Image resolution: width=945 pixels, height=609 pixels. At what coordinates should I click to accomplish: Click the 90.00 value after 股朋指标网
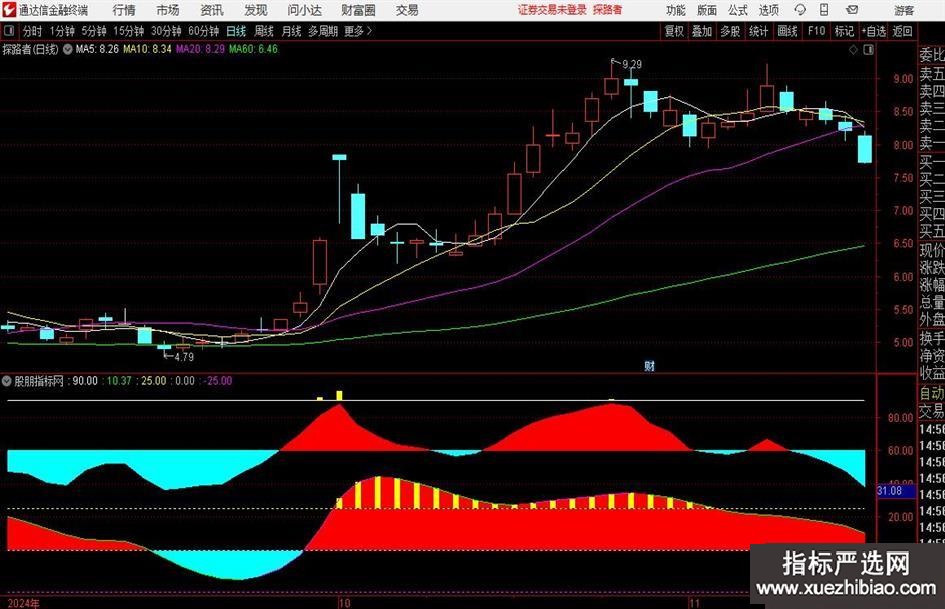tap(85, 381)
